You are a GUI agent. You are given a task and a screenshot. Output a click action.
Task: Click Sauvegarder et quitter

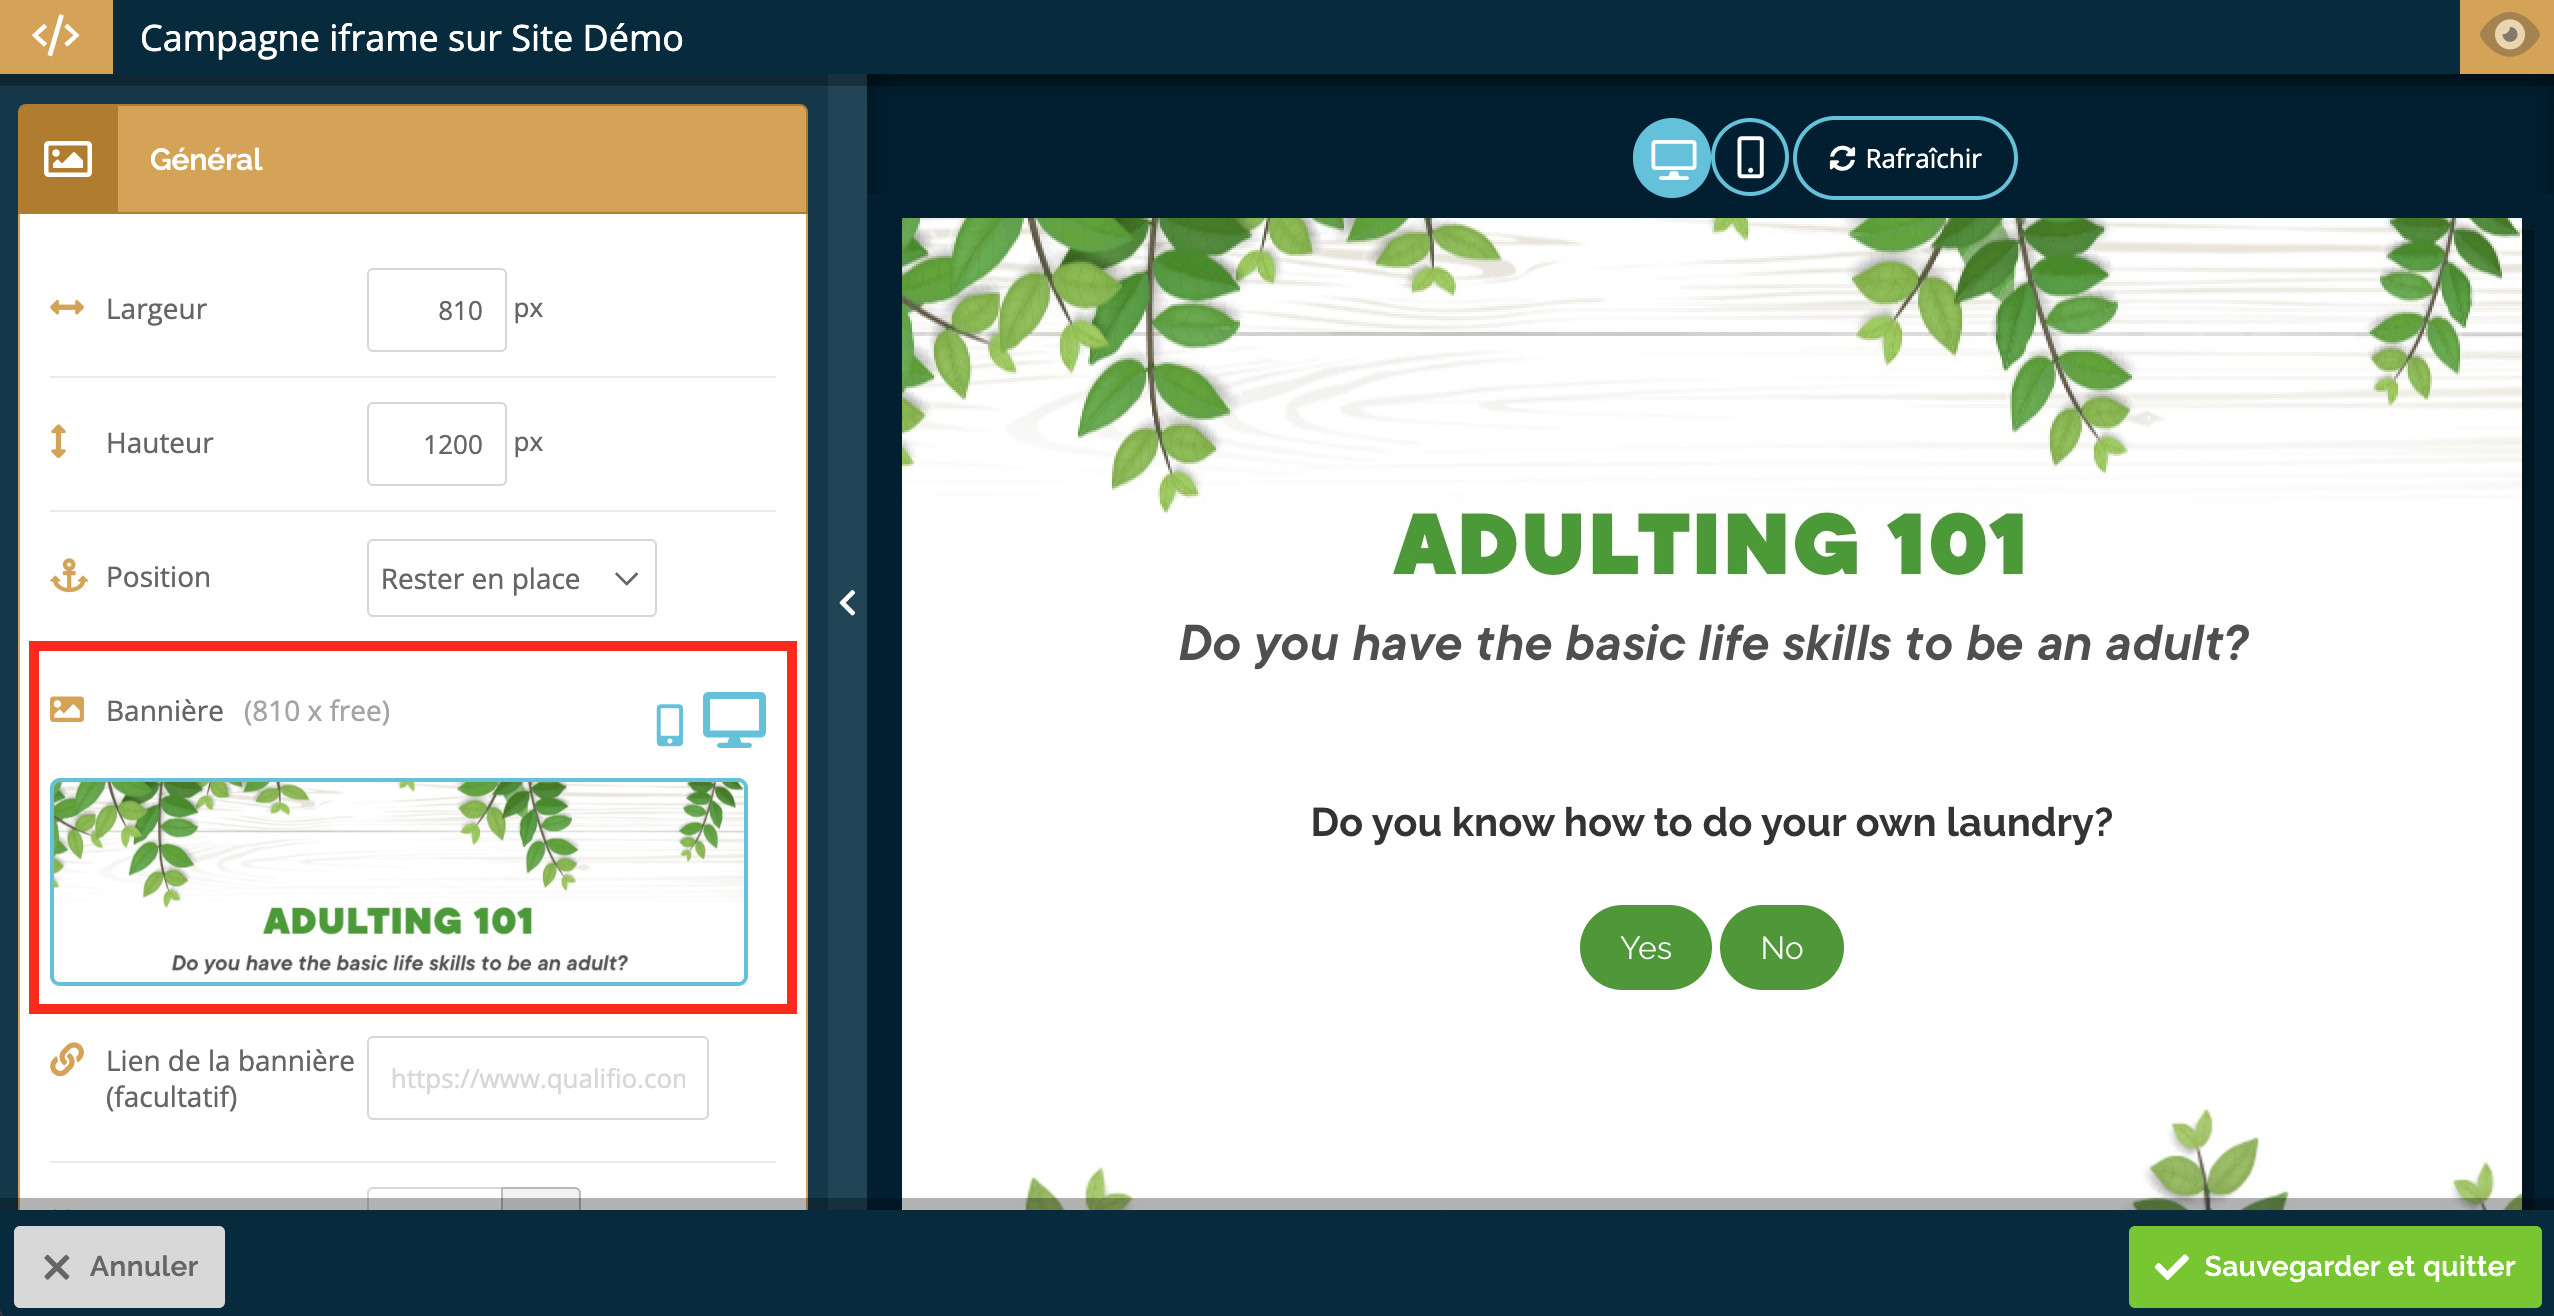(2335, 1266)
